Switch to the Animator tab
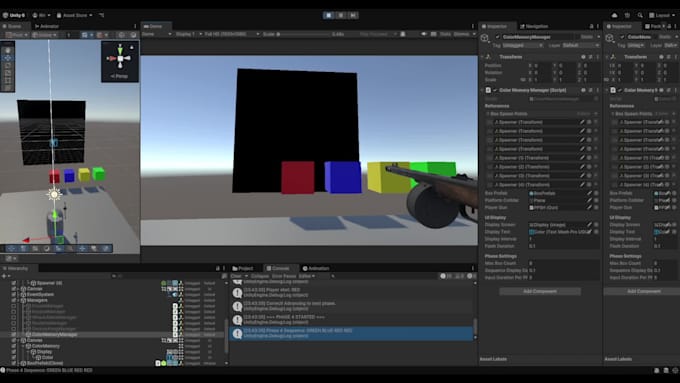 (x=46, y=26)
